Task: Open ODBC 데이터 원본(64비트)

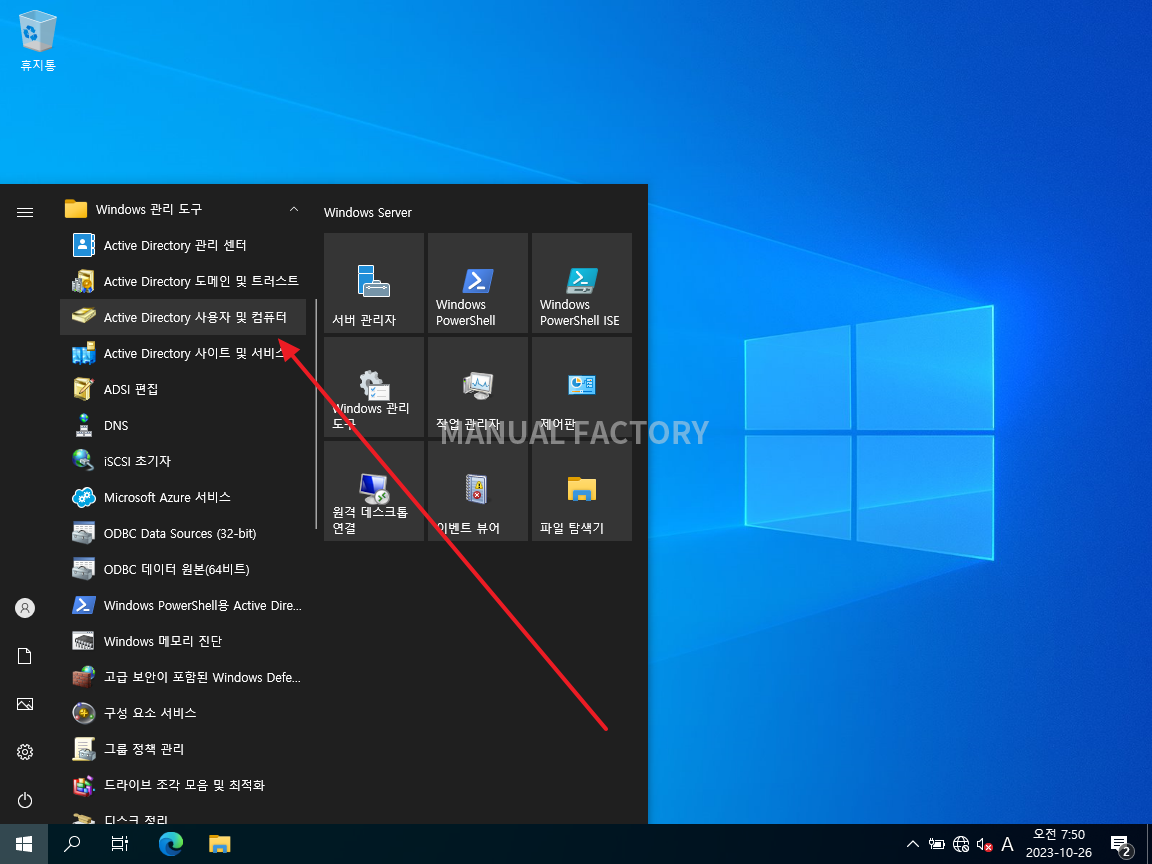Action: [183, 569]
